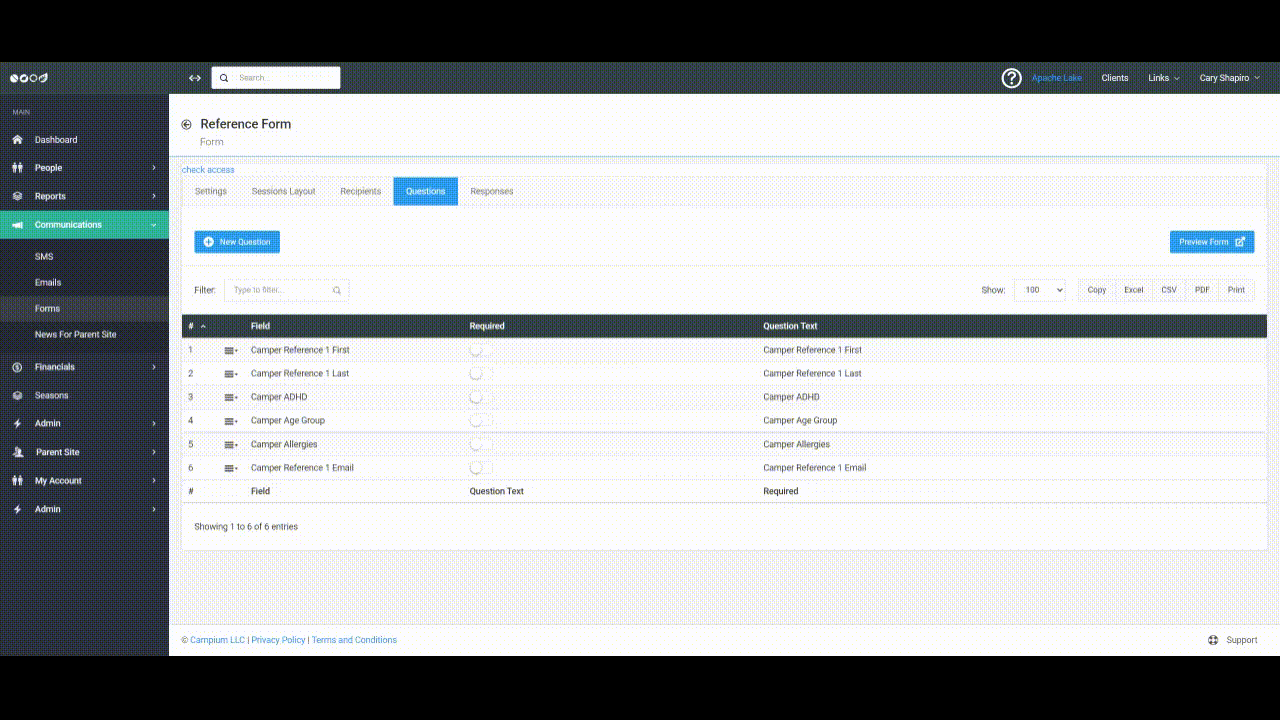The width and height of the screenshot is (1280, 720).
Task: Open the help question mark icon
Action: (x=1011, y=78)
